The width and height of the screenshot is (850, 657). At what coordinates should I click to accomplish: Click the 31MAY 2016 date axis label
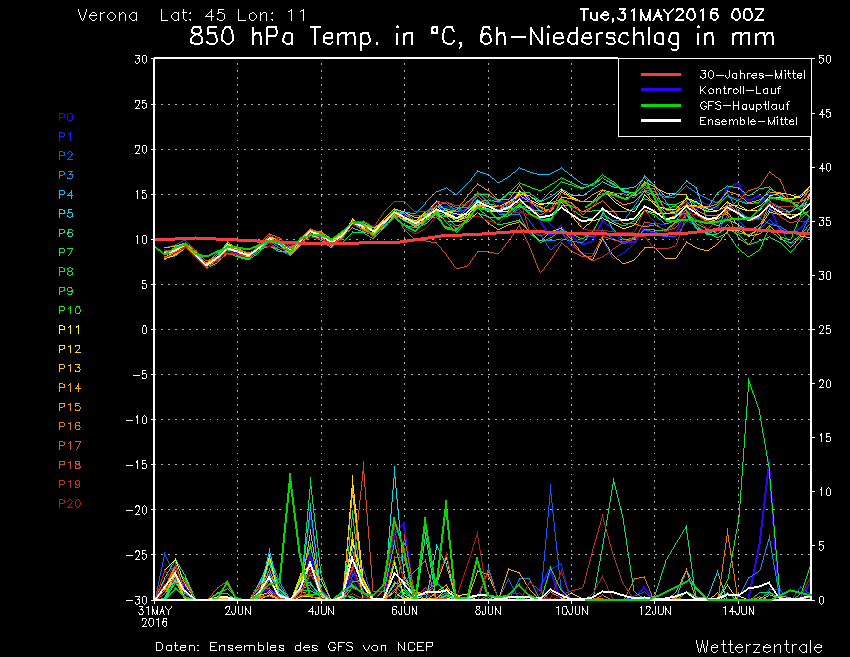[x=154, y=616]
